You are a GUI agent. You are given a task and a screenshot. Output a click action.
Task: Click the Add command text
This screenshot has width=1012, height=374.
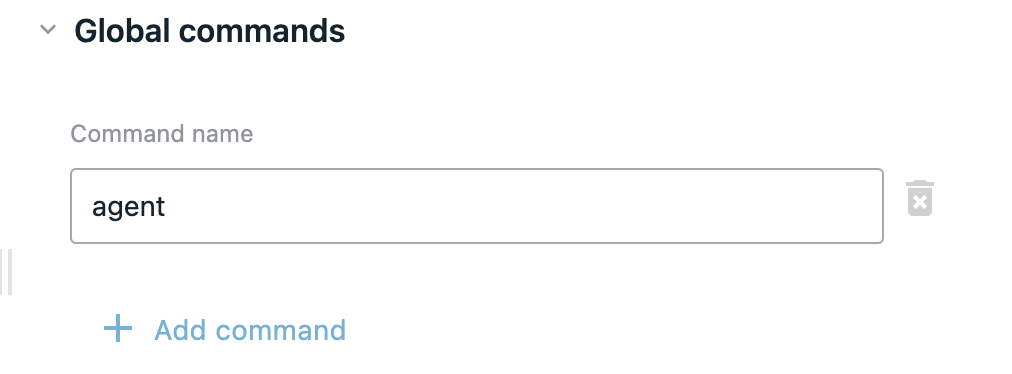pos(250,329)
